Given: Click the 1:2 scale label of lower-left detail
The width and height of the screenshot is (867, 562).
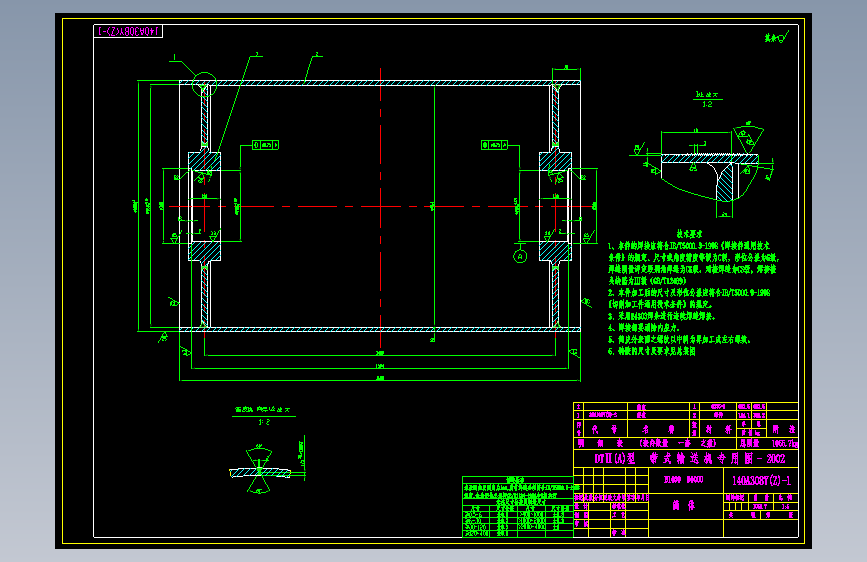Looking at the screenshot, I should [264, 422].
